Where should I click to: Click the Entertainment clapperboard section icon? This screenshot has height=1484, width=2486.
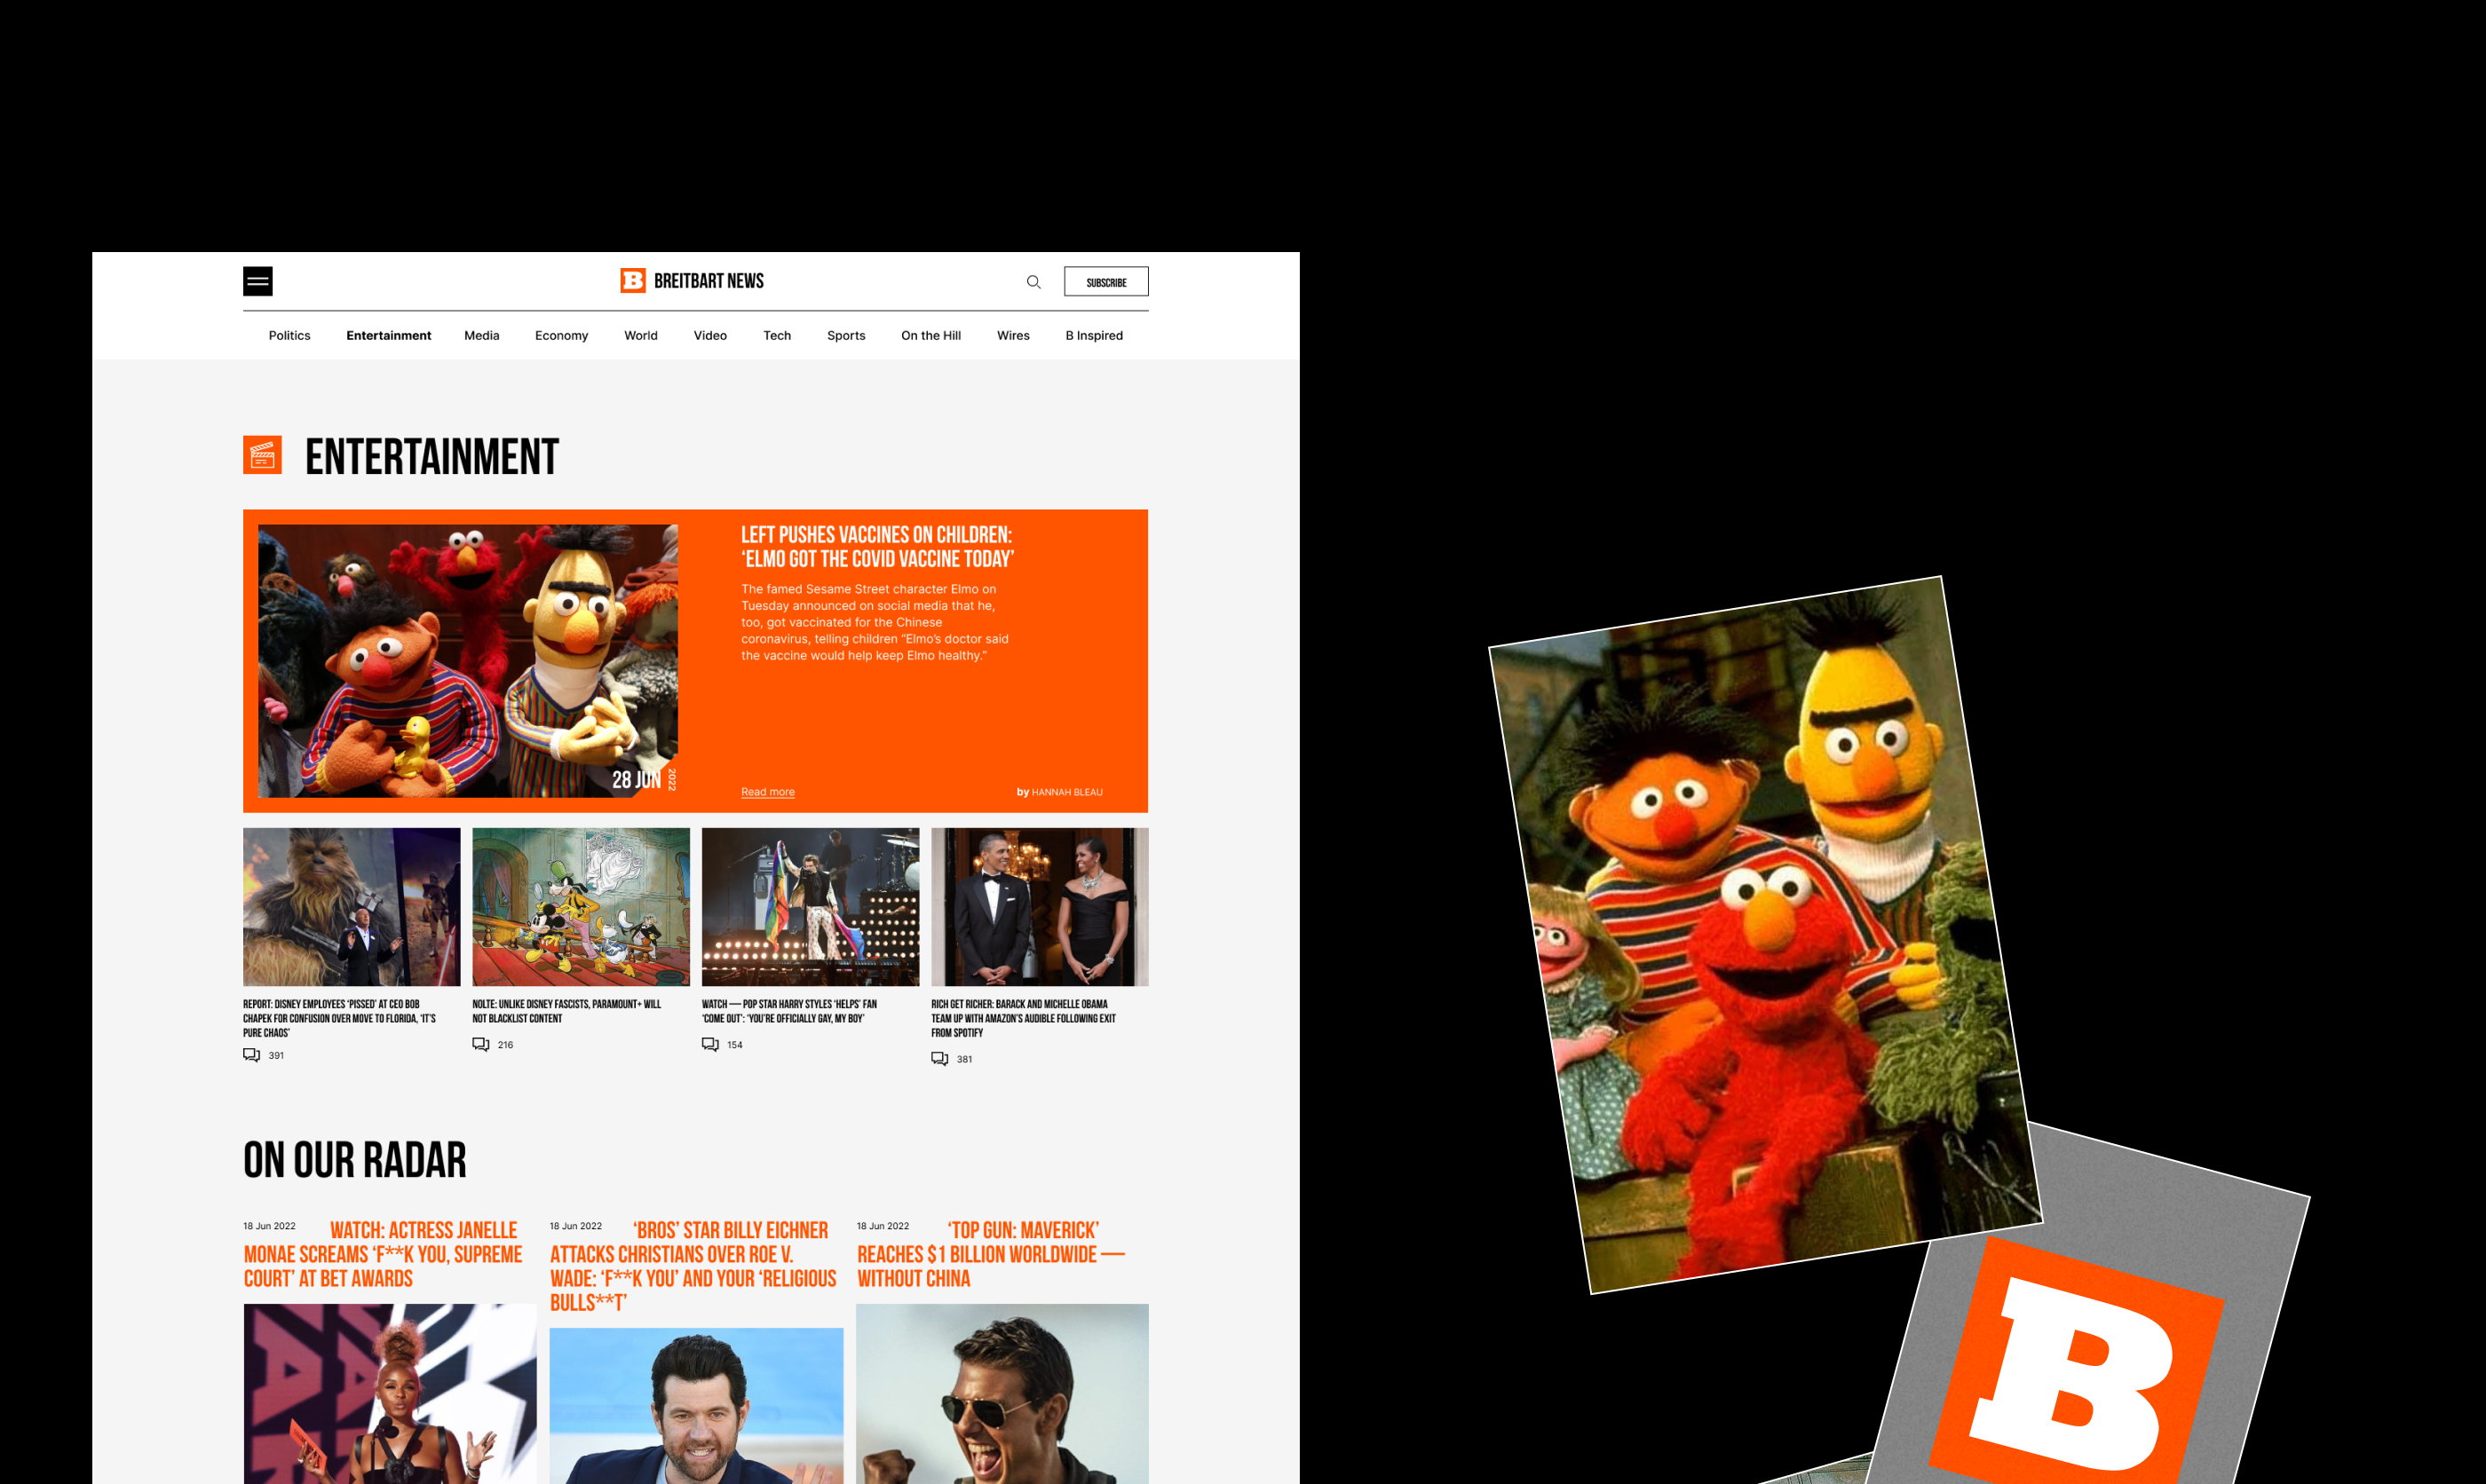(x=262, y=455)
